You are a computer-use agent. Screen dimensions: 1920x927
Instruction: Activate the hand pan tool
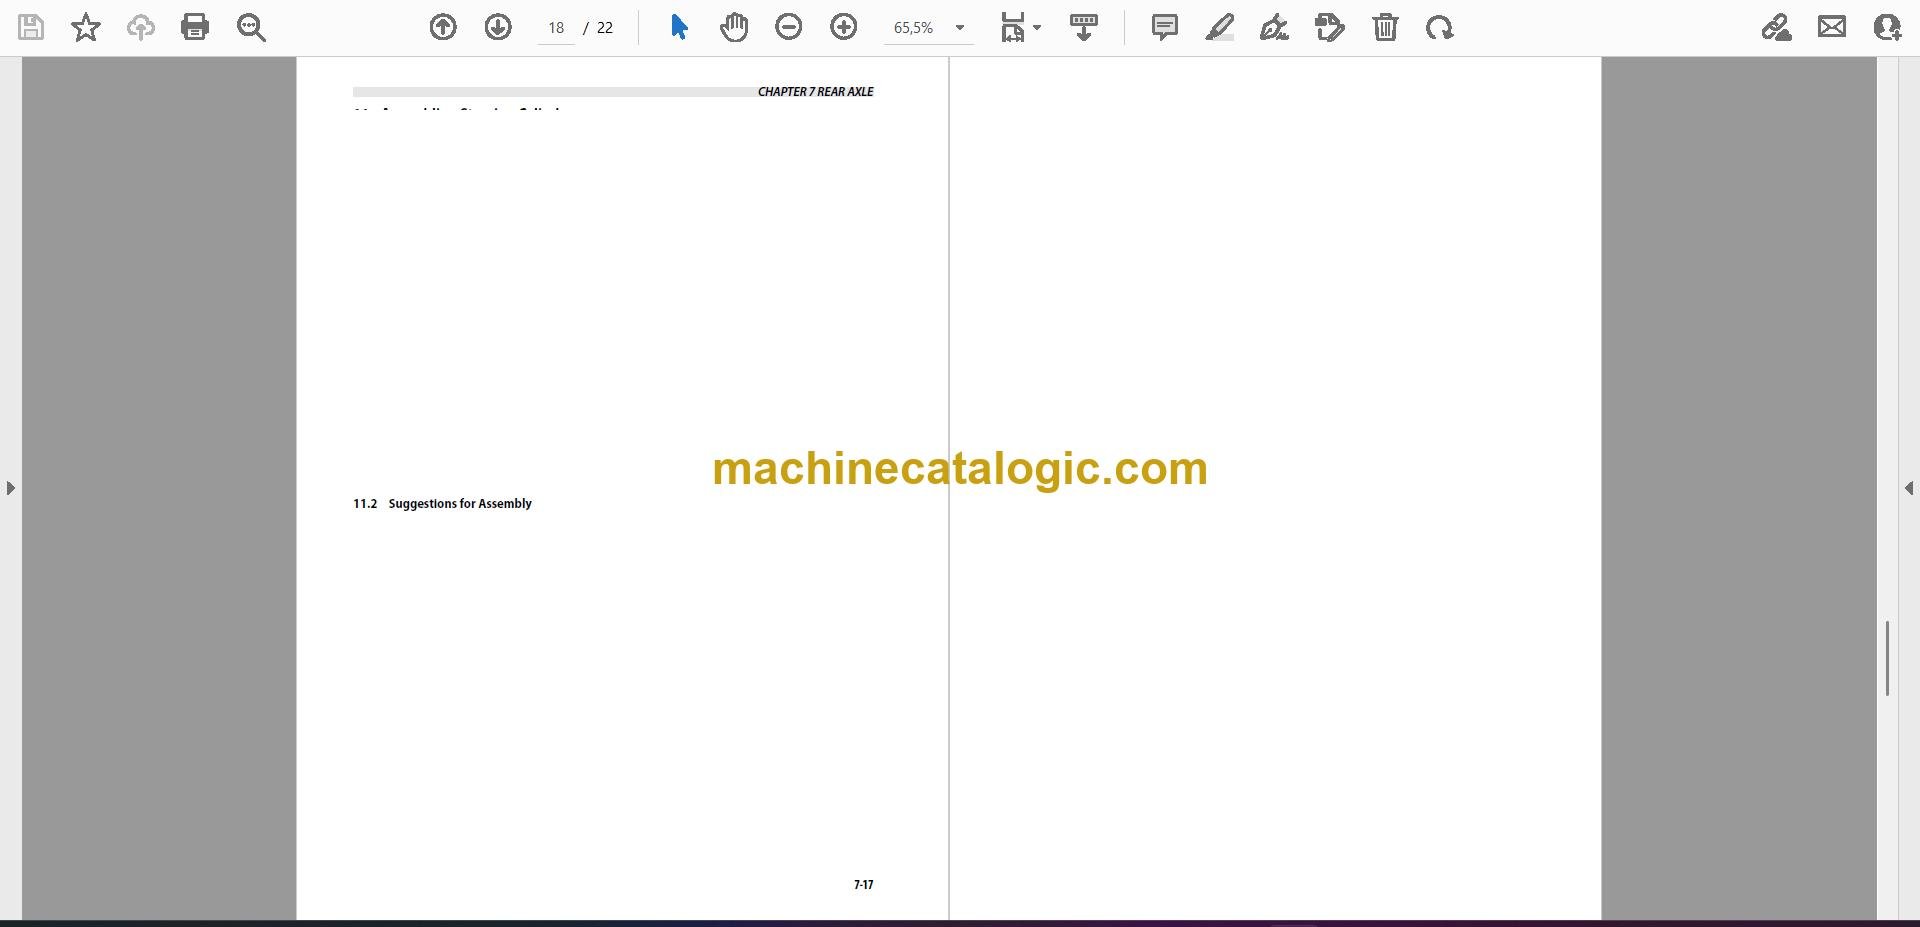(734, 27)
